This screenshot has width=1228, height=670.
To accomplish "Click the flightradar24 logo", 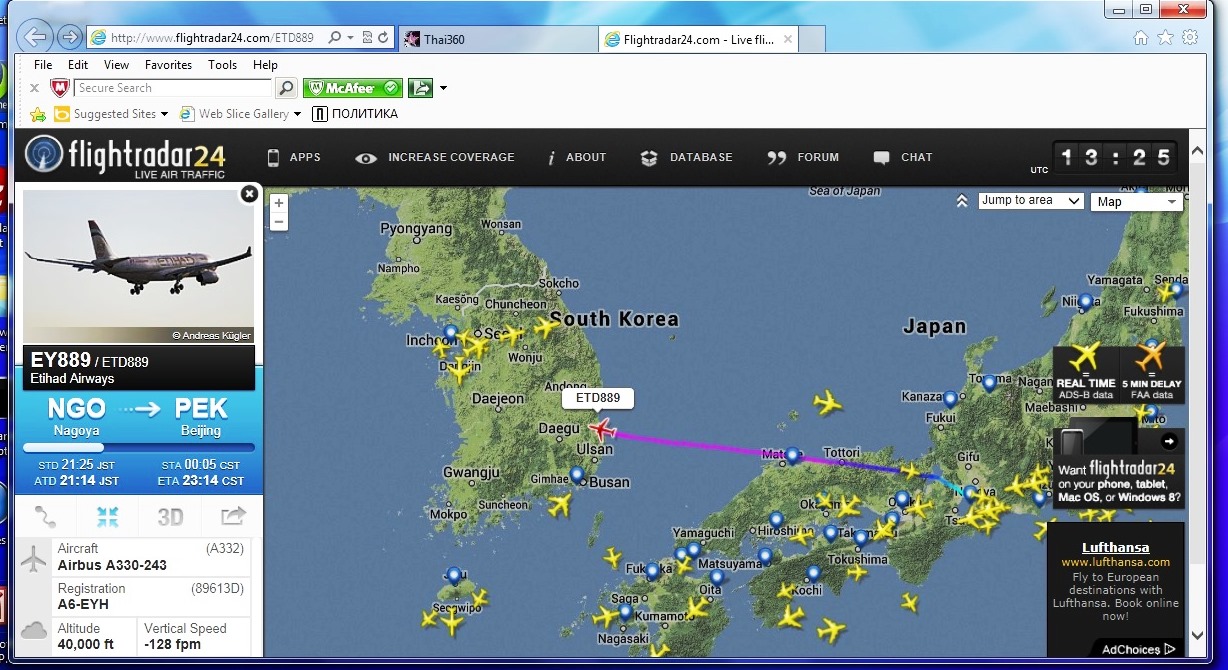I will click(125, 157).
